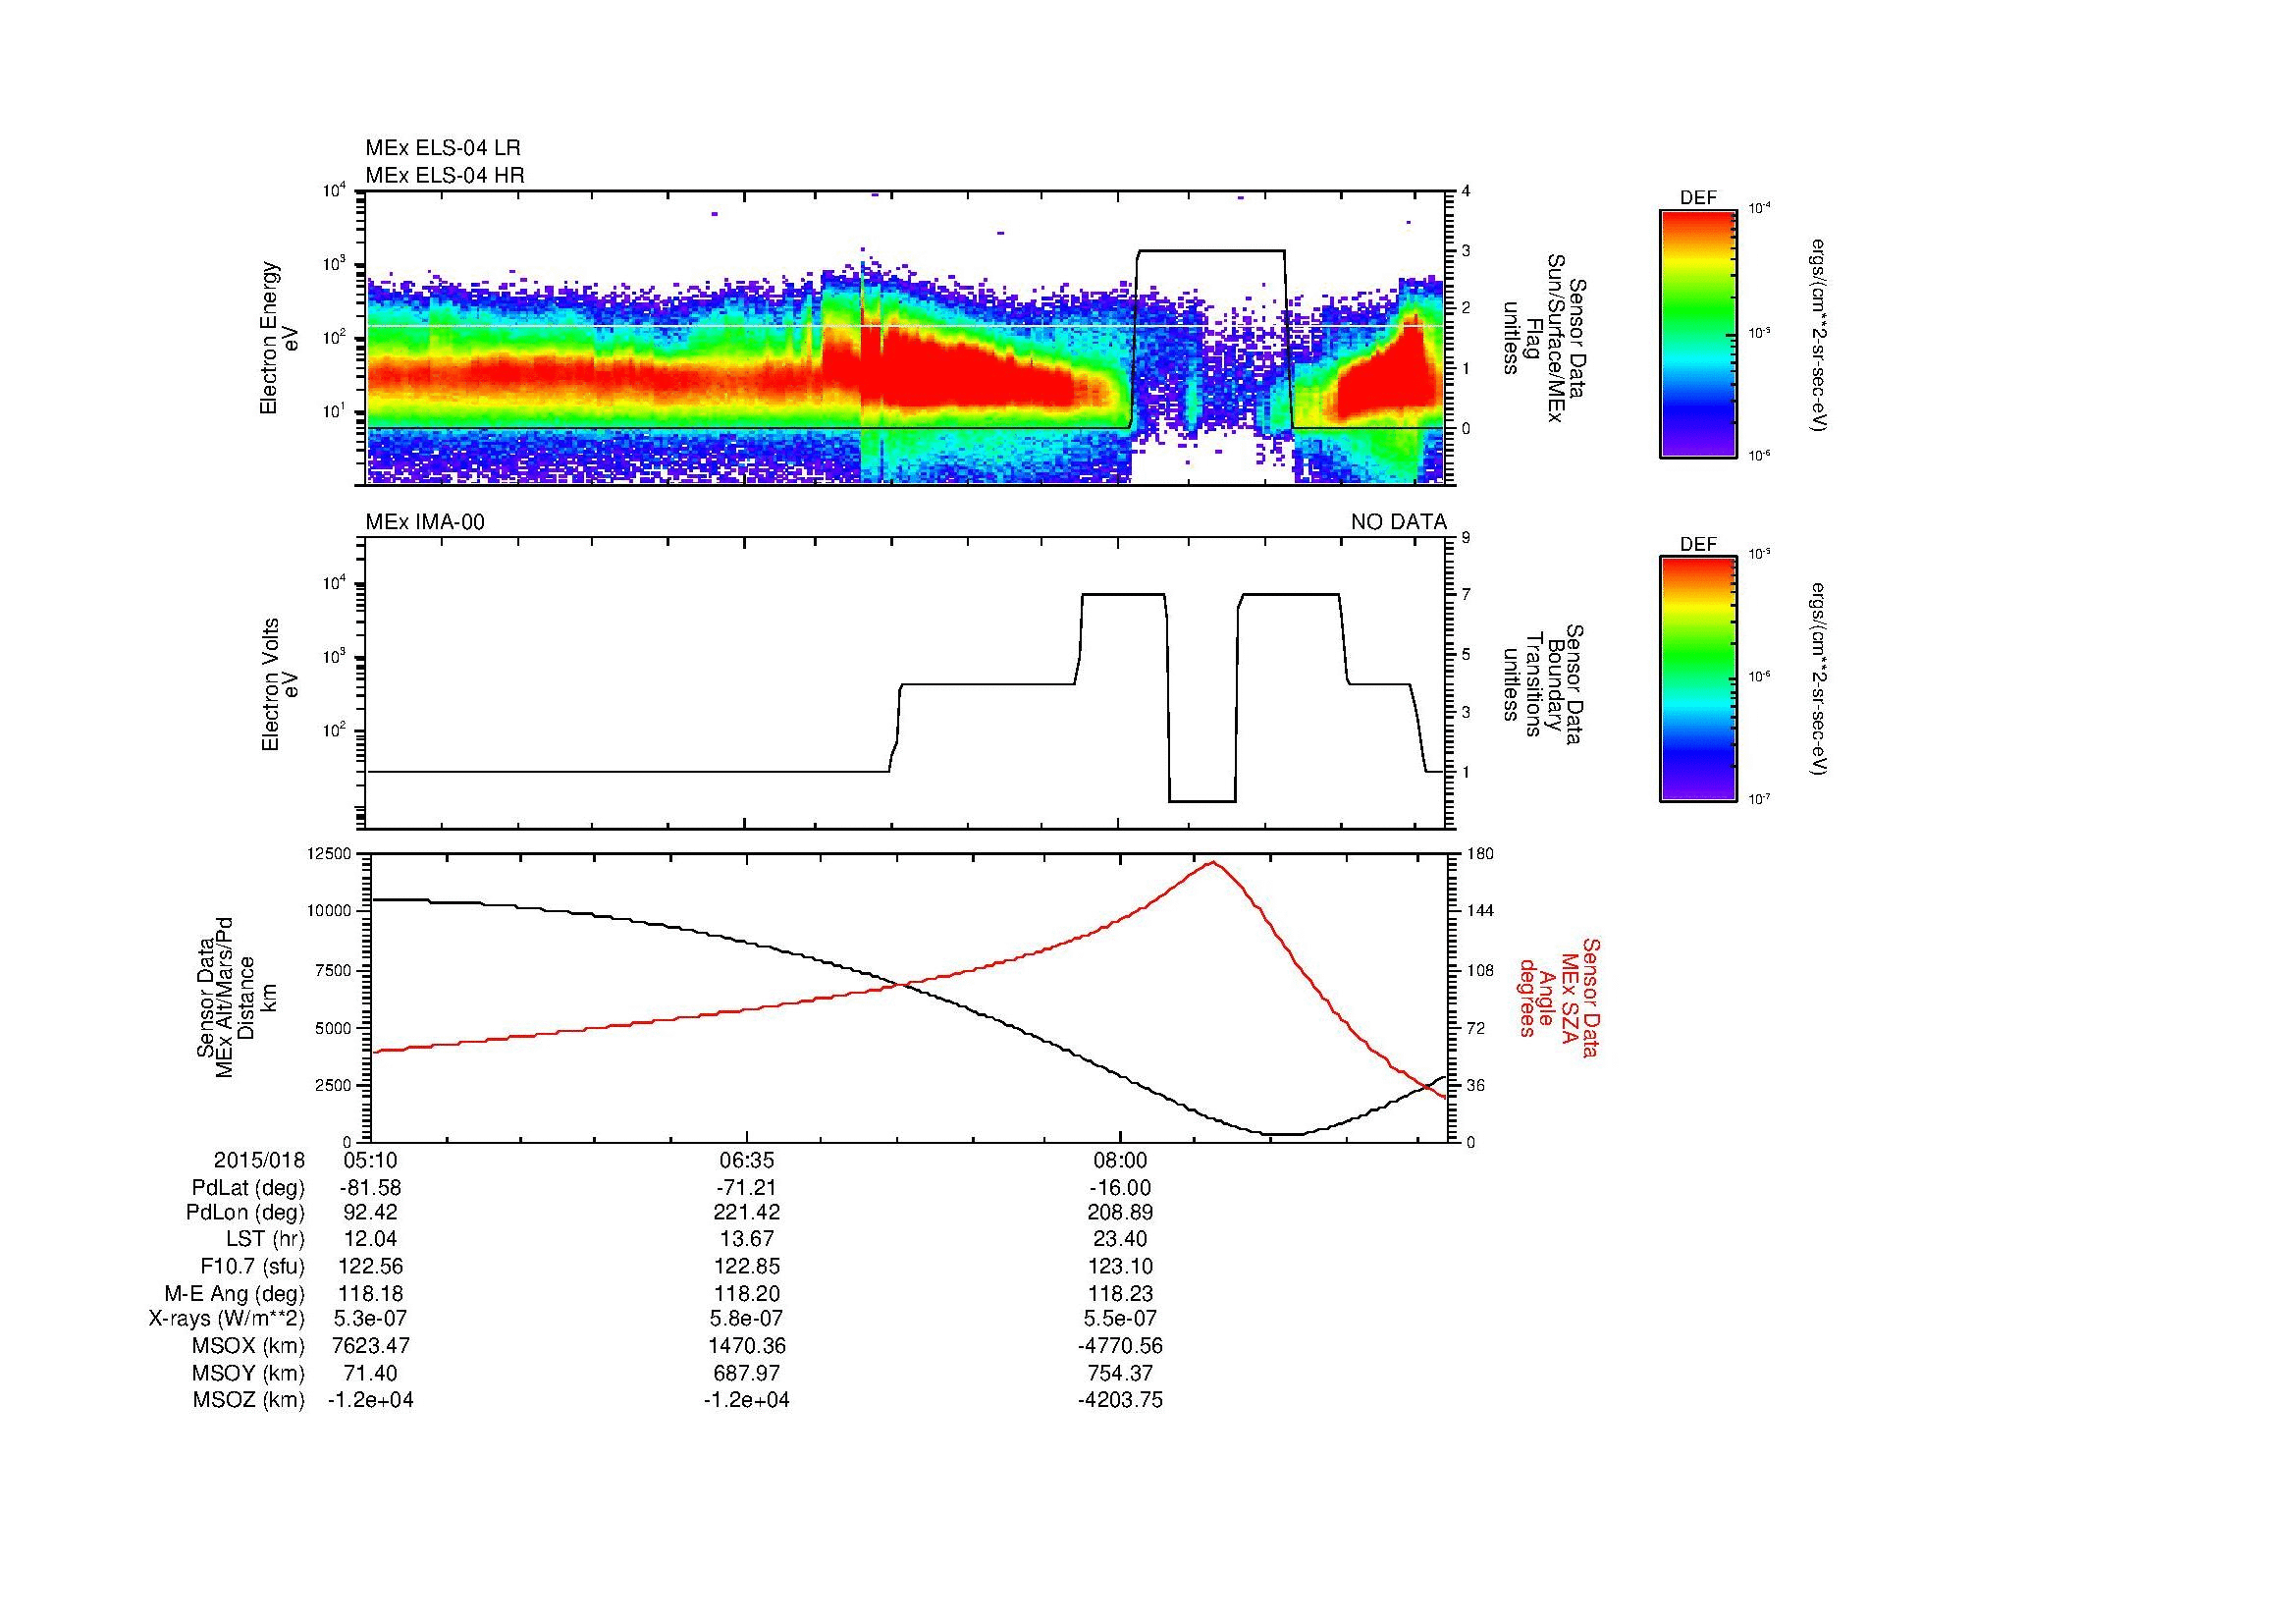Image resolution: width=2296 pixels, height=1623 pixels.
Task: Click the PdLon value "208.89"
Action: (1121, 1213)
